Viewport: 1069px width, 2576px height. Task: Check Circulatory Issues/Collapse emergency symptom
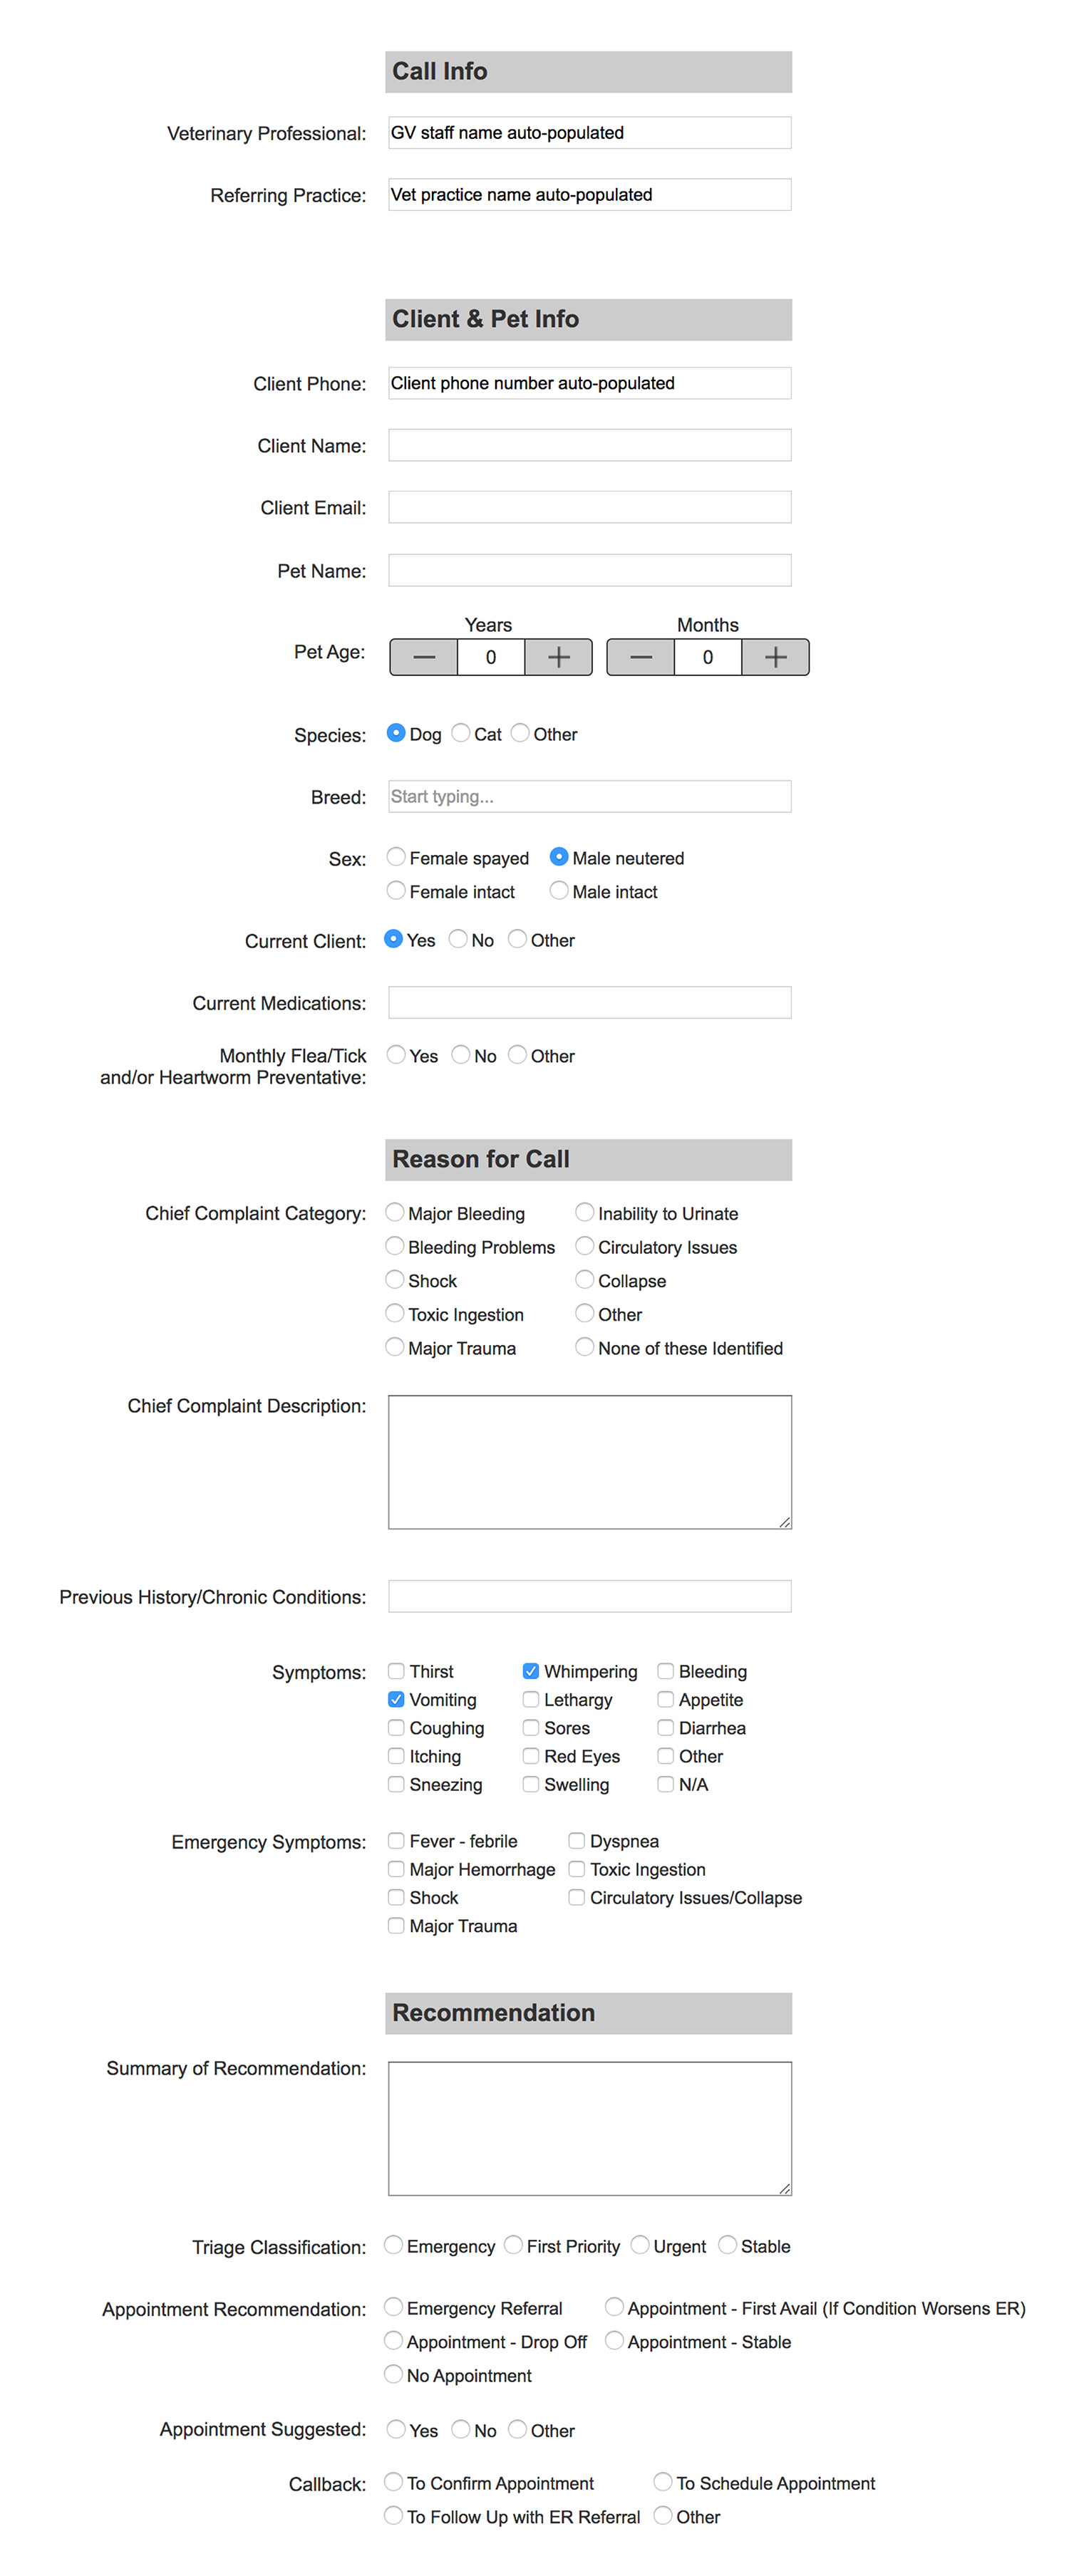[577, 1897]
